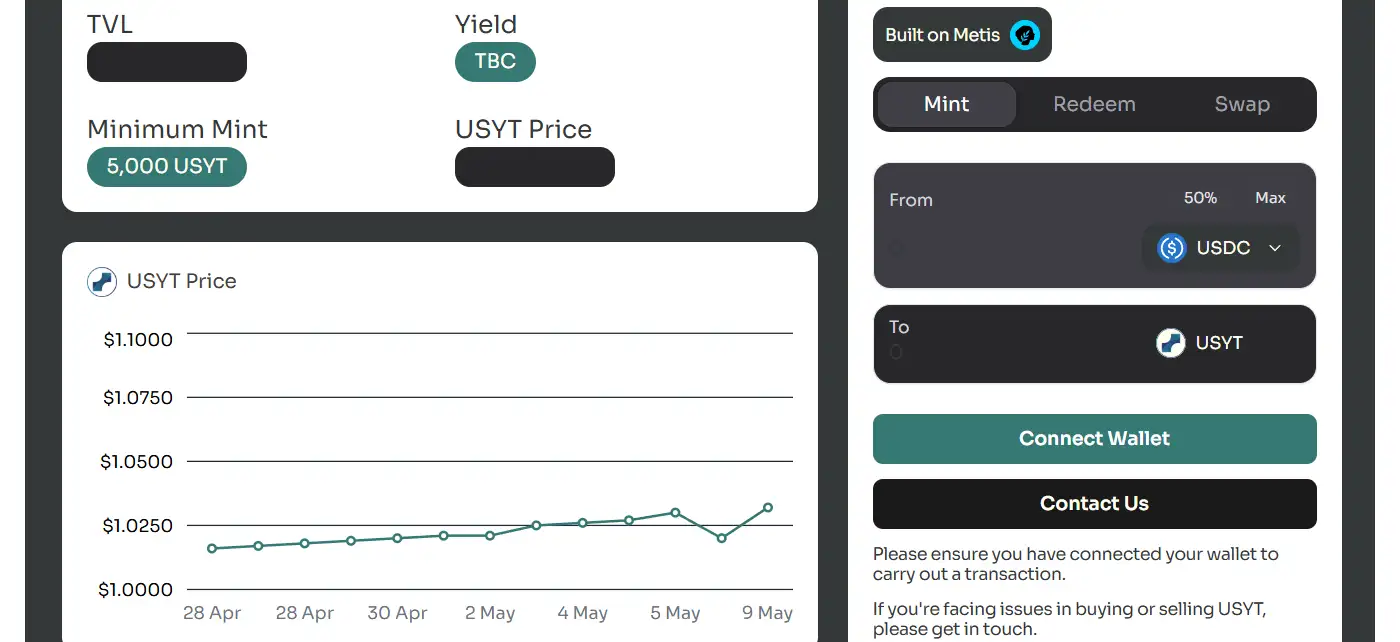This screenshot has width=1400, height=642.
Task: Click the Connect Wallet button
Action: 1095,439
